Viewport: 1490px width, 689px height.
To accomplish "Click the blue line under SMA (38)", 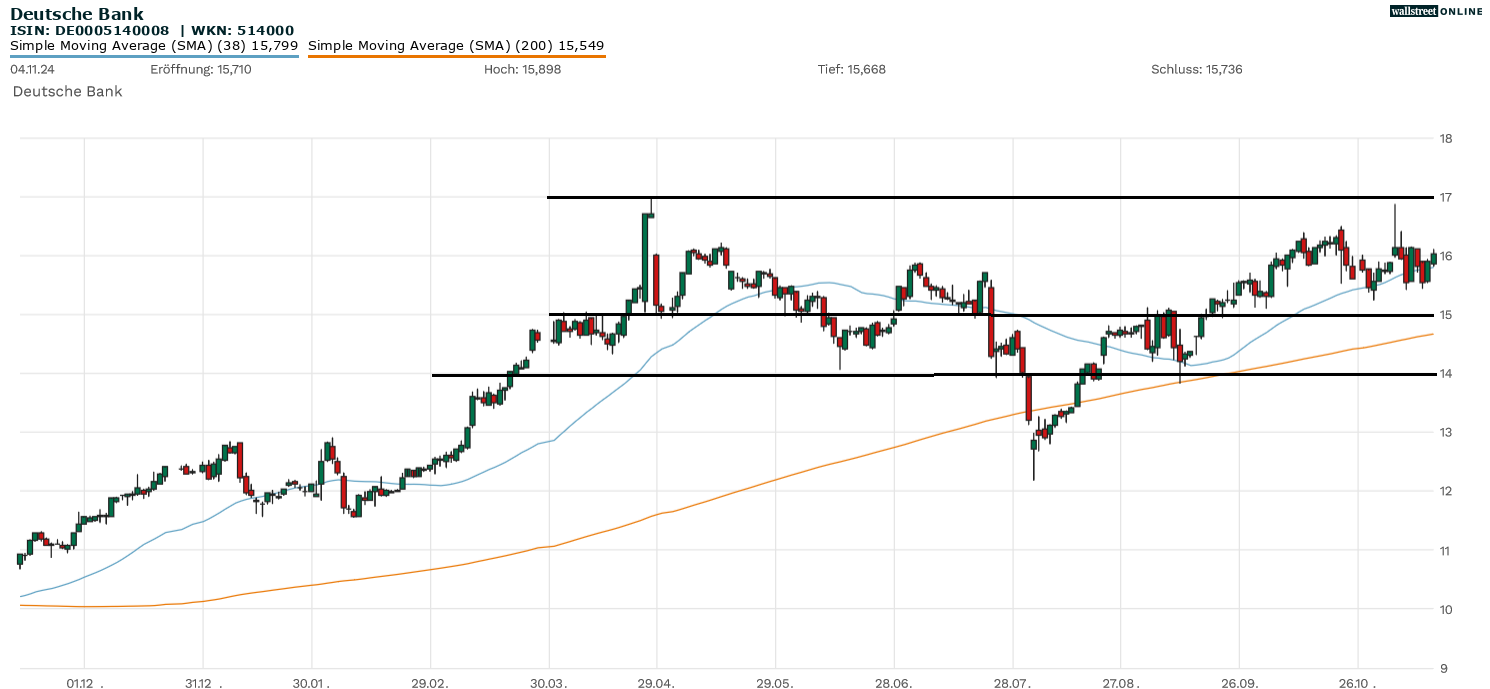I will pyautogui.click(x=154, y=57).
